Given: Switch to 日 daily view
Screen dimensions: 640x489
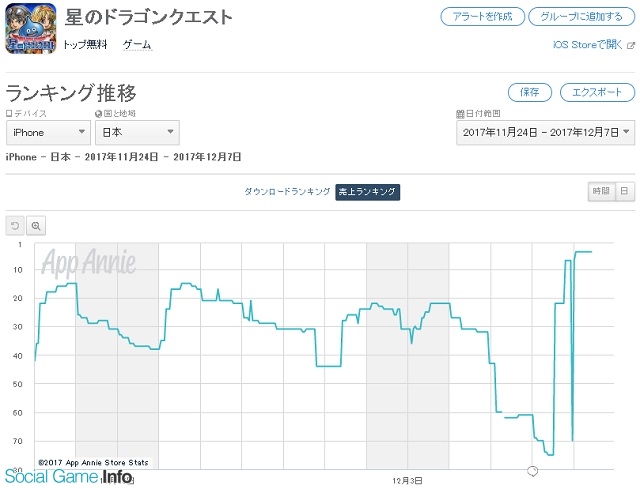Looking at the screenshot, I should (623, 191).
